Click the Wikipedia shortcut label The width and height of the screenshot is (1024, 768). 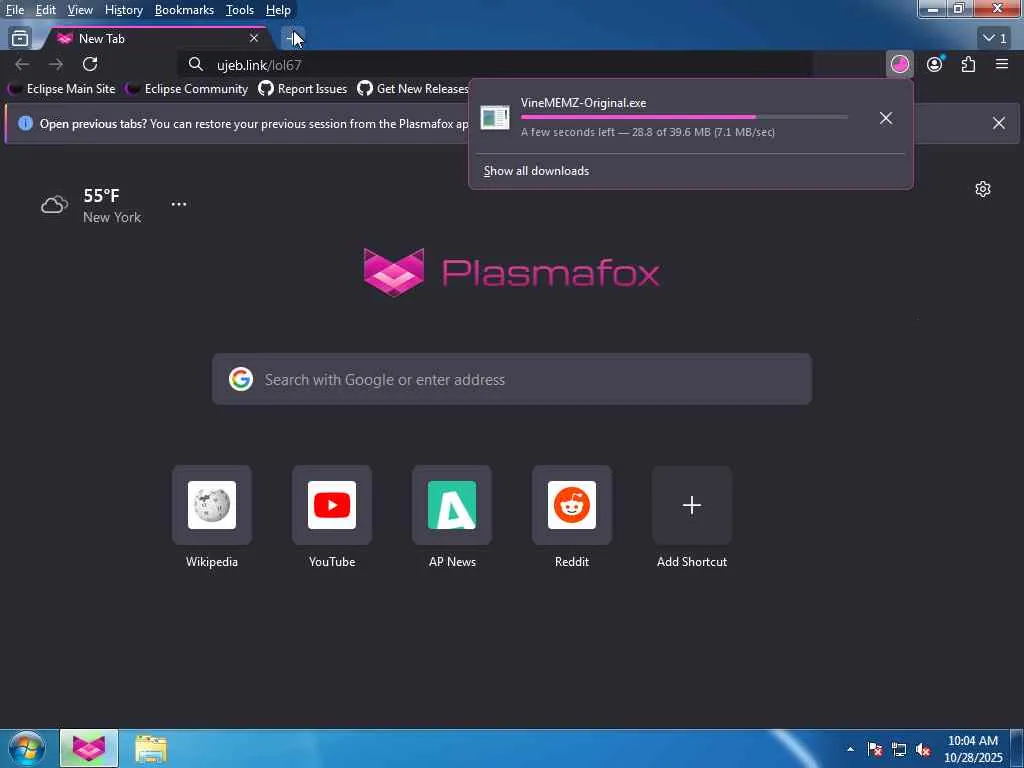212,562
